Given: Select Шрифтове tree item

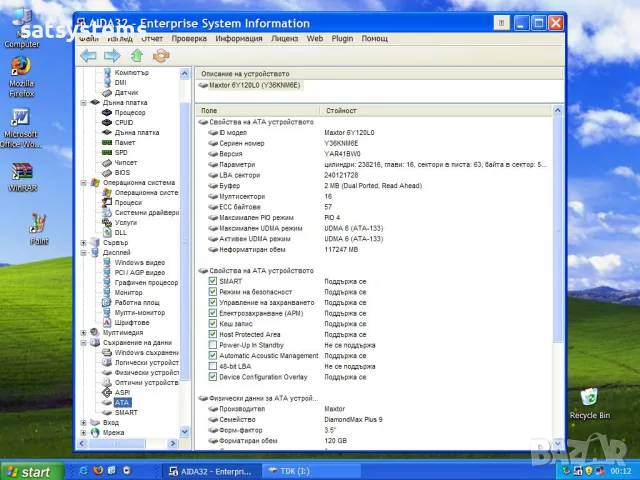Looking at the screenshot, I should (x=132, y=322).
